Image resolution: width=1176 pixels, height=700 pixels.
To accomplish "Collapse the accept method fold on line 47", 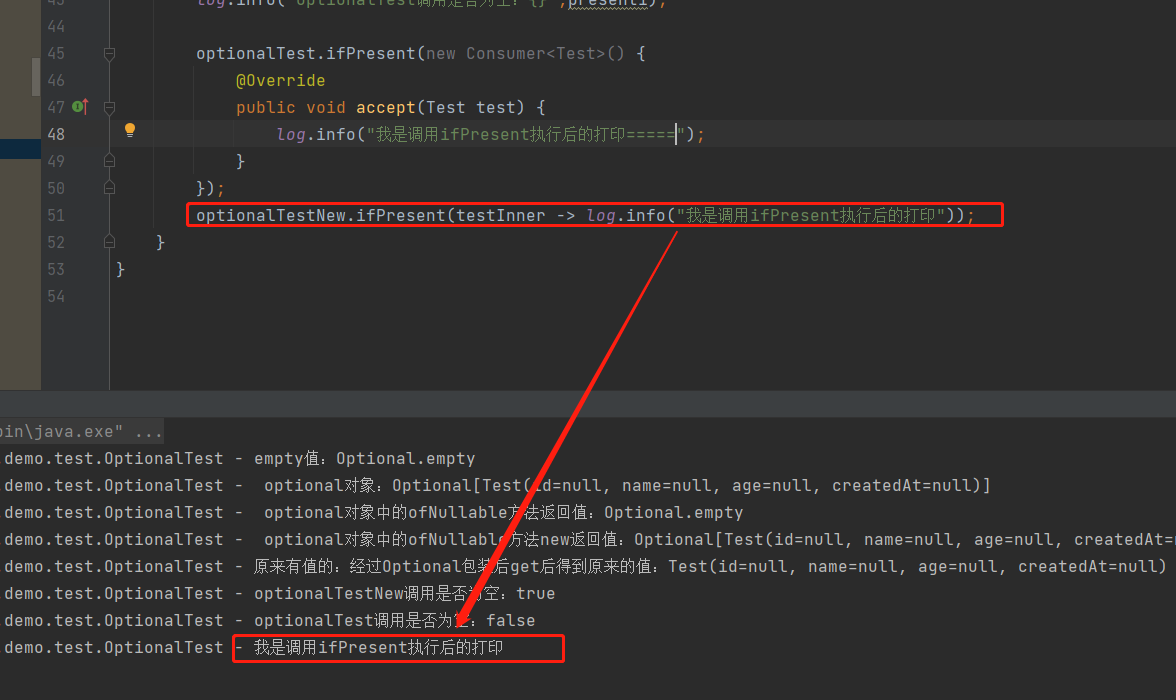I will 109,107.
